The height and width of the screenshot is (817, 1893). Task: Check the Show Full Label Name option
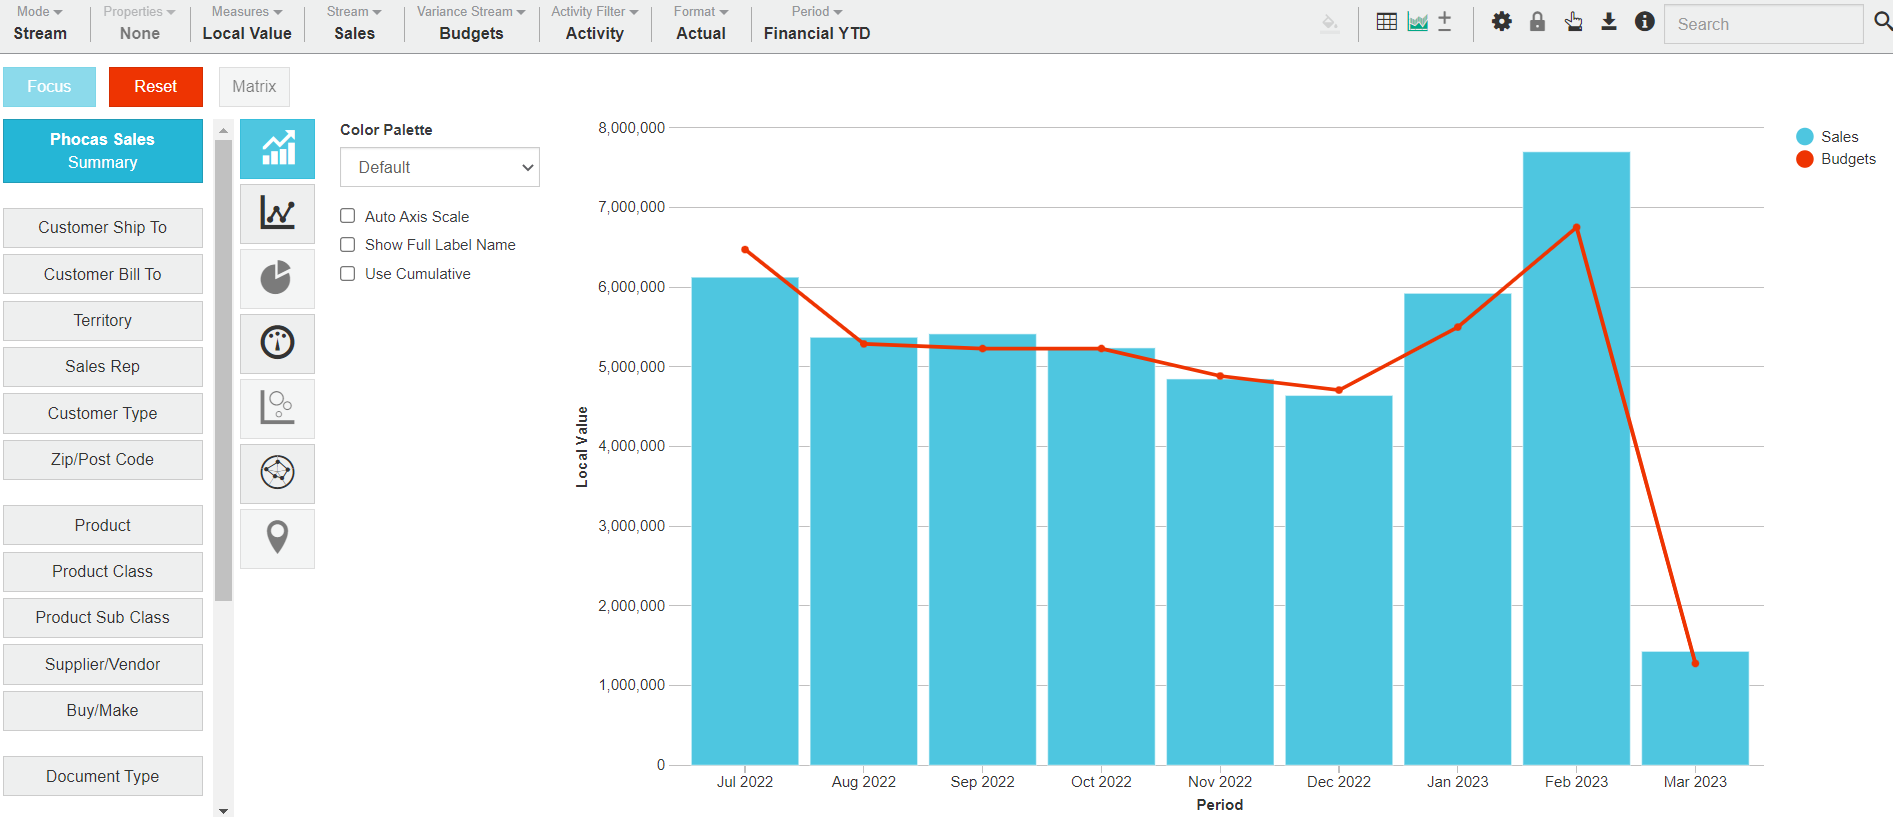point(348,245)
